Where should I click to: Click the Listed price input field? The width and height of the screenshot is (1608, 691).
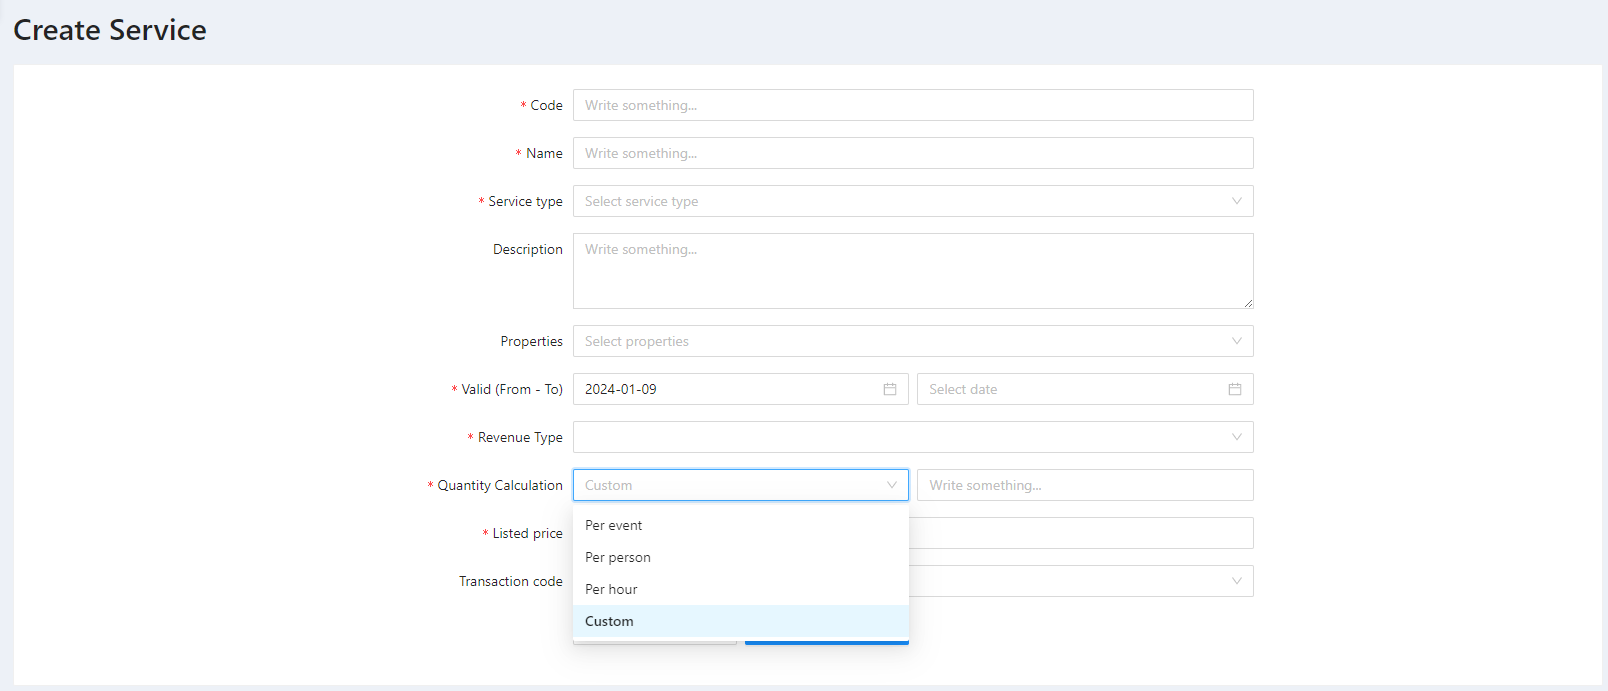point(1080,533)
